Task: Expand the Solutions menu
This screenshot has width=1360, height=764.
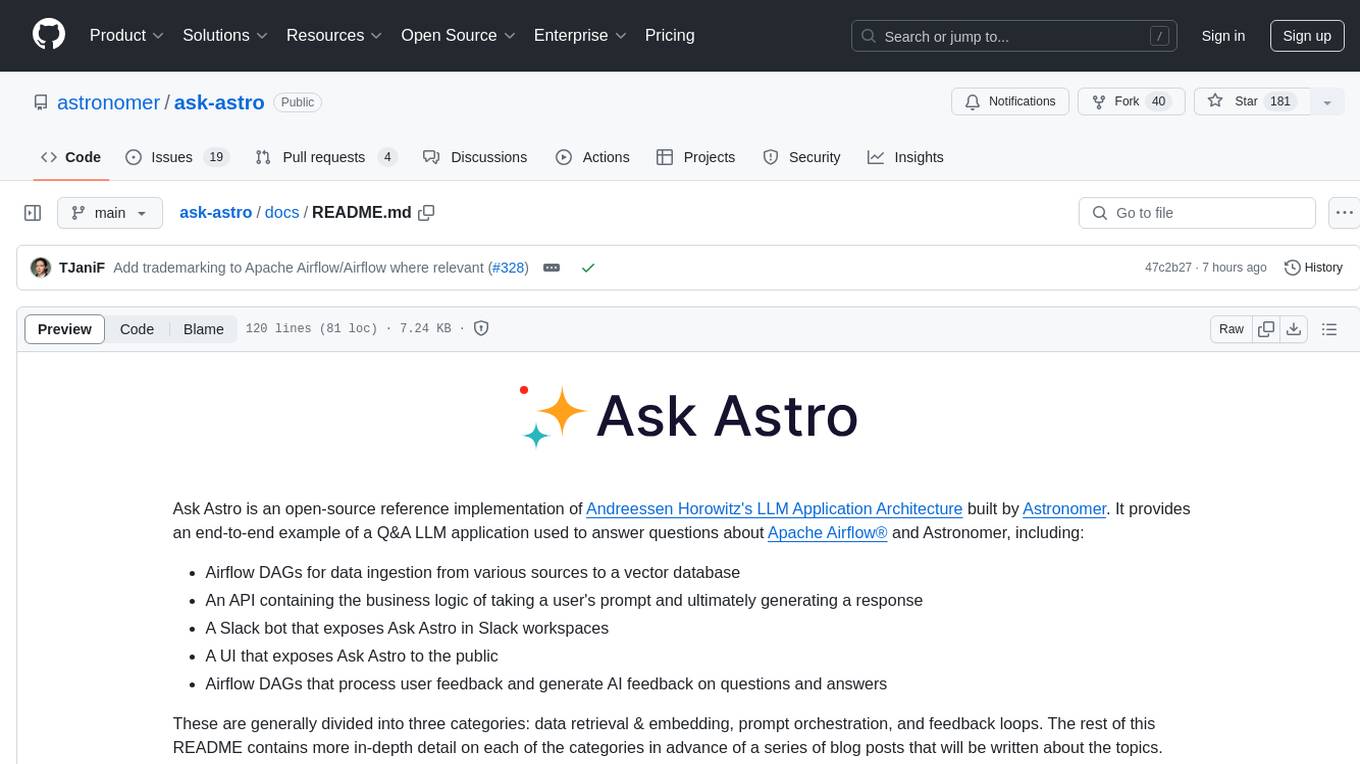Action: click(x=225, y=35)
